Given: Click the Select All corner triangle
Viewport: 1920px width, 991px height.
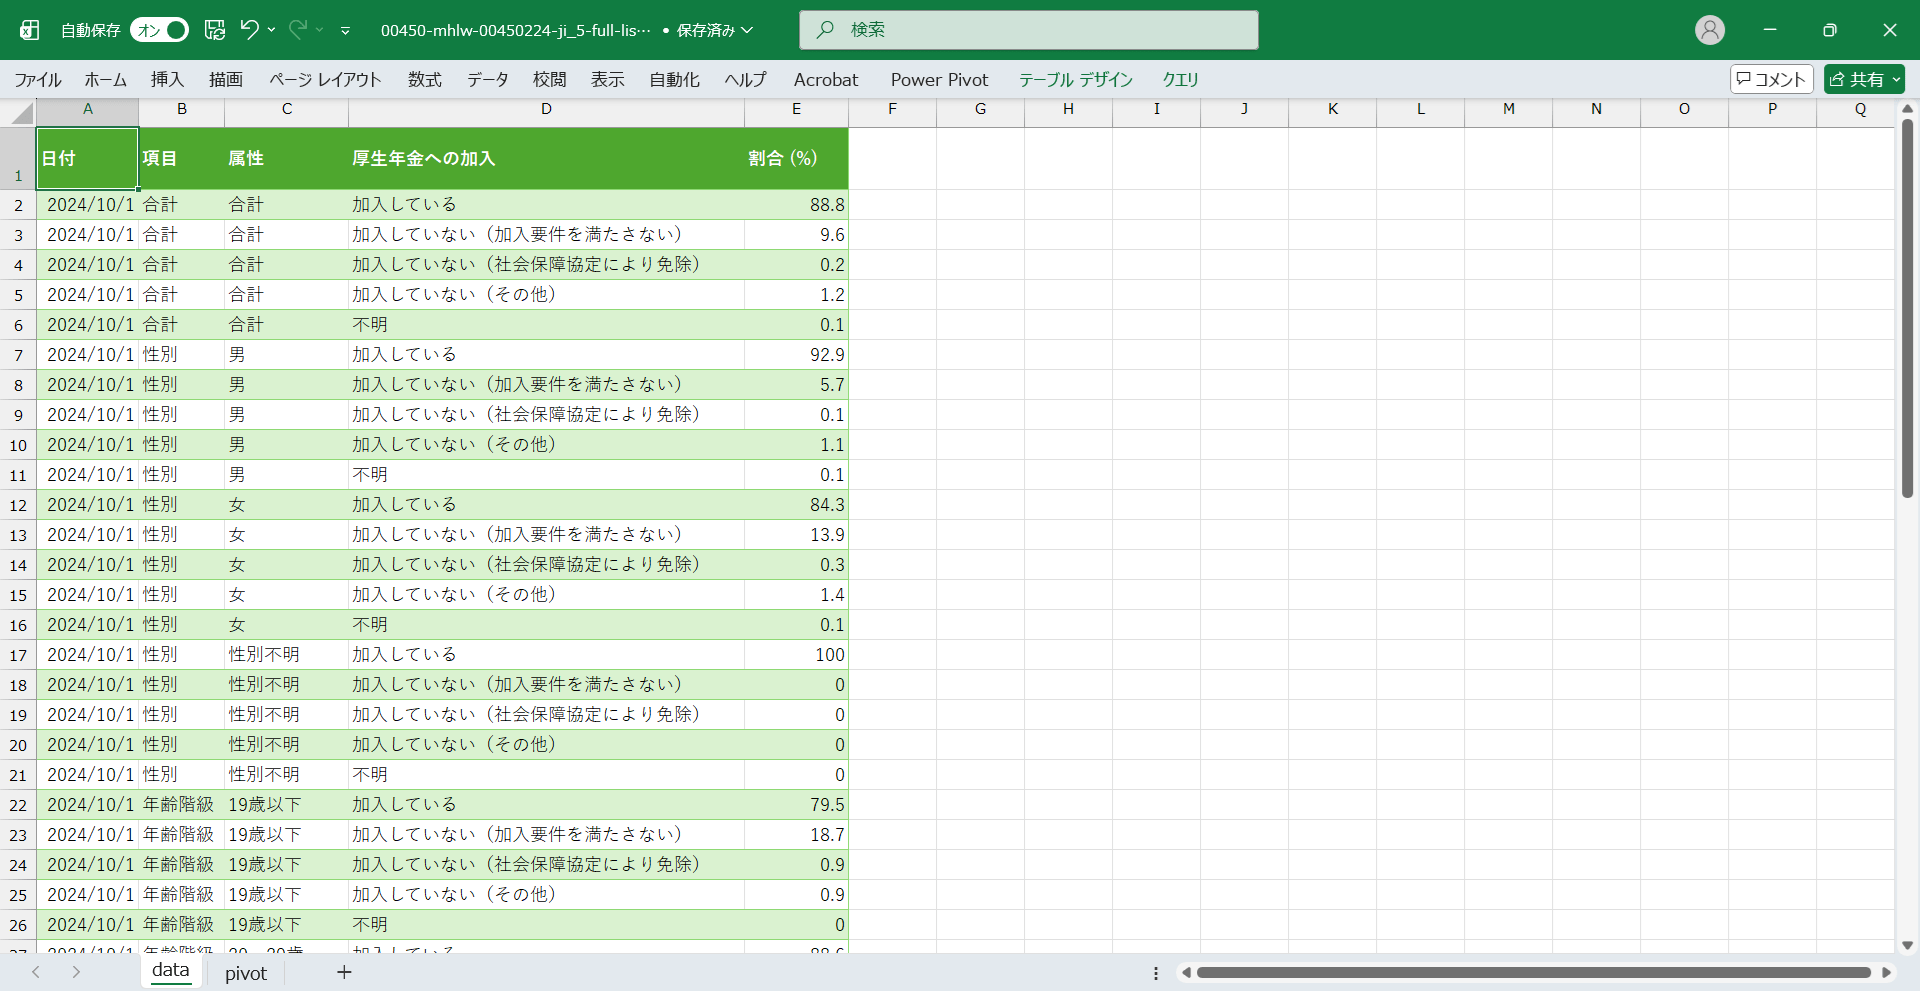Looking at the screenshot, I should click(22, 112).
